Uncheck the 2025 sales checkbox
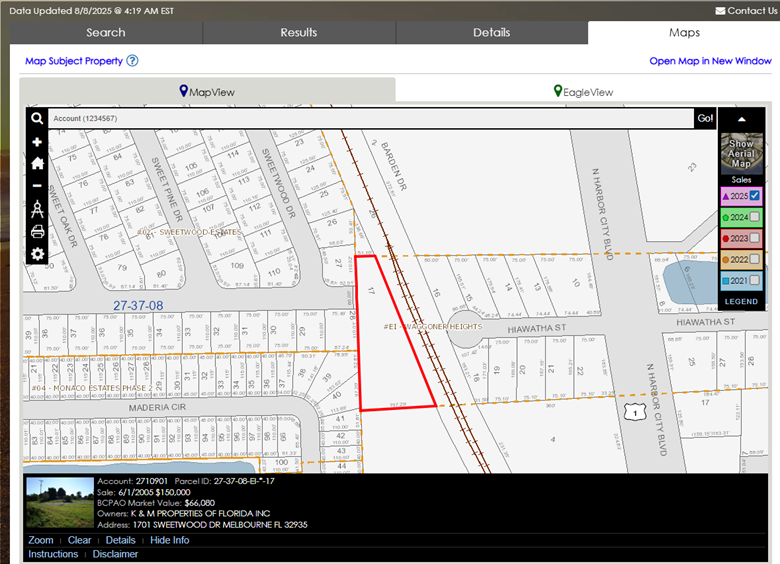This screenshot has height=564, width=780. click(755, 196)
